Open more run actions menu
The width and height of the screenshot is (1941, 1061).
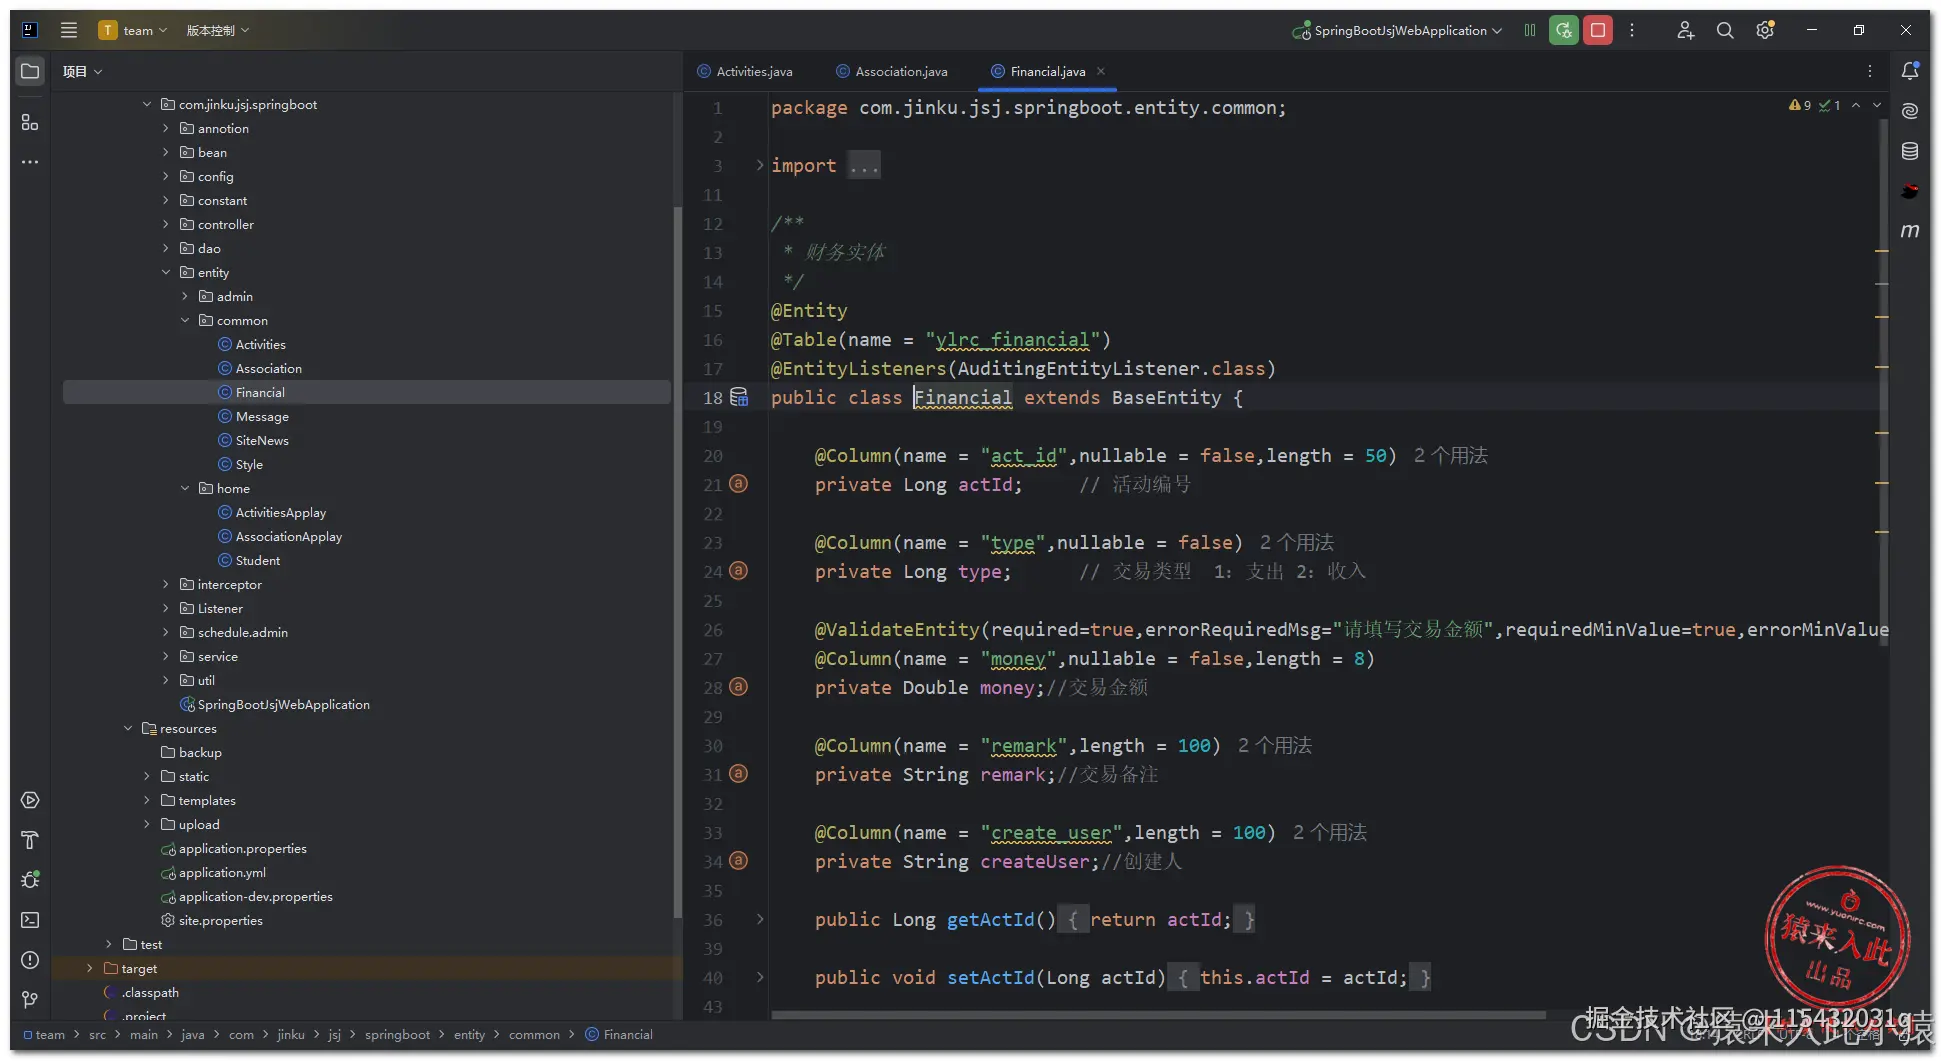click(x=1632, y=30)
